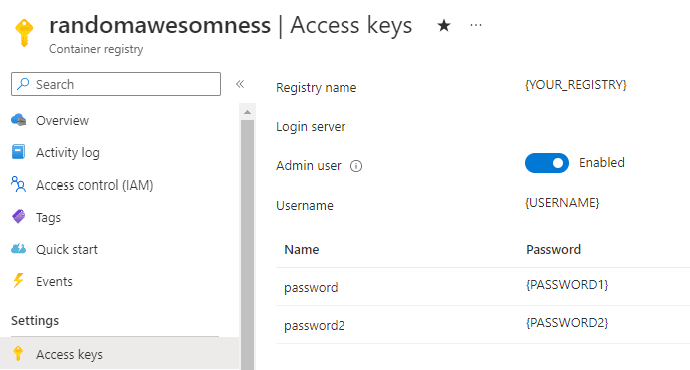Click the {USERNAME} value field
Image resolution: width=690 pixels, height=370 pixels.
562,203
